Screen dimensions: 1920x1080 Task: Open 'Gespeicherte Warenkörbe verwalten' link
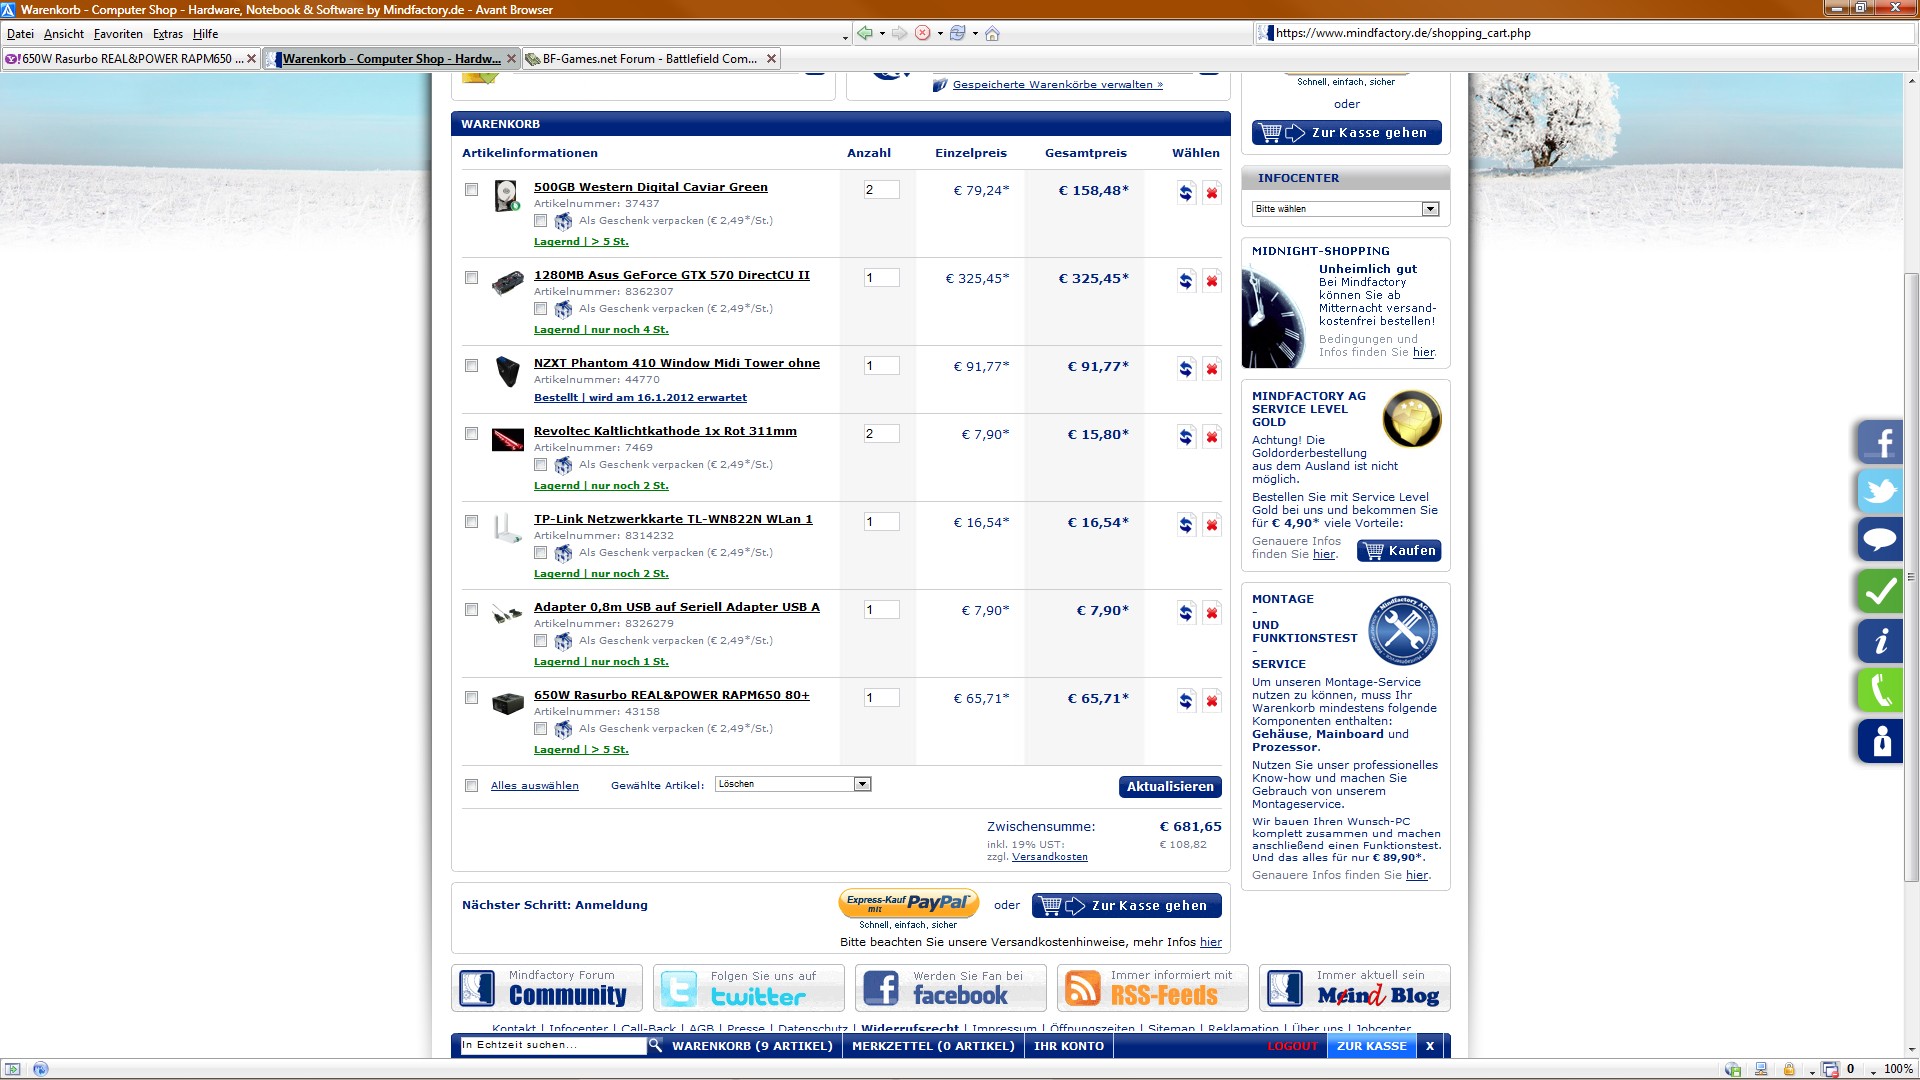[1058, 85]
